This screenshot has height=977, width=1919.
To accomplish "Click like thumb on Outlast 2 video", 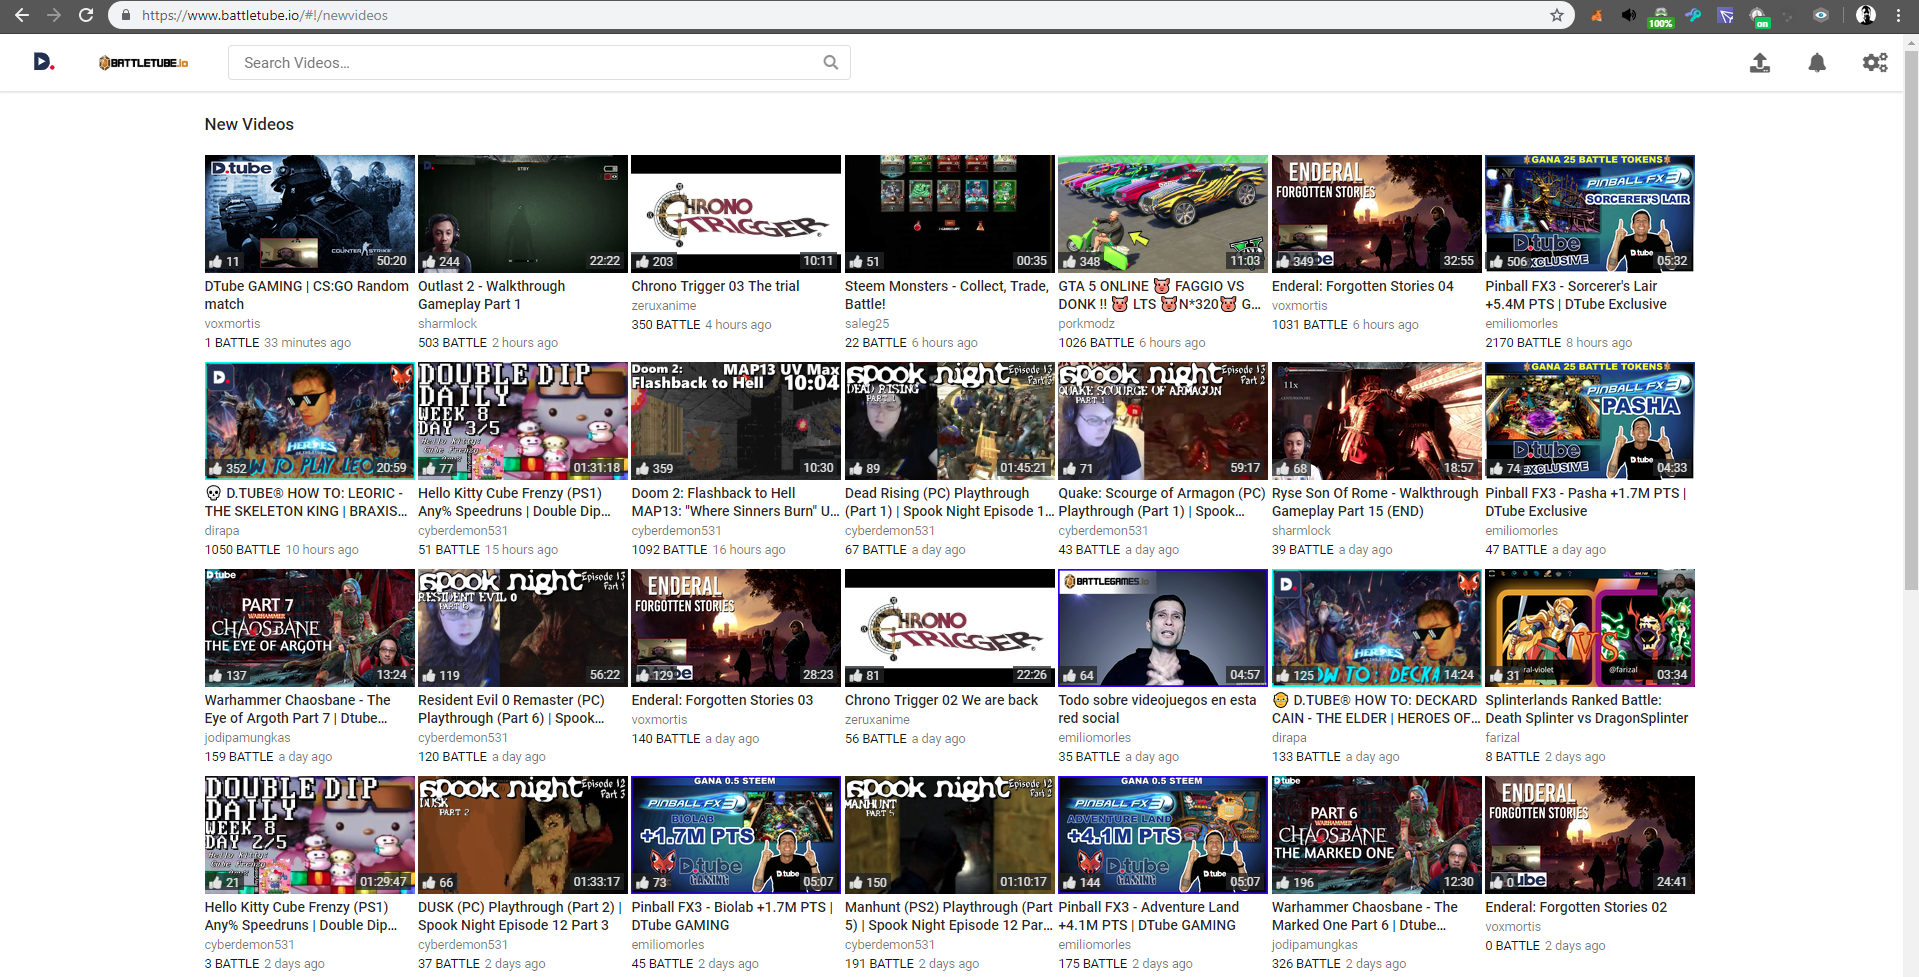I will (x=429, y=261).
